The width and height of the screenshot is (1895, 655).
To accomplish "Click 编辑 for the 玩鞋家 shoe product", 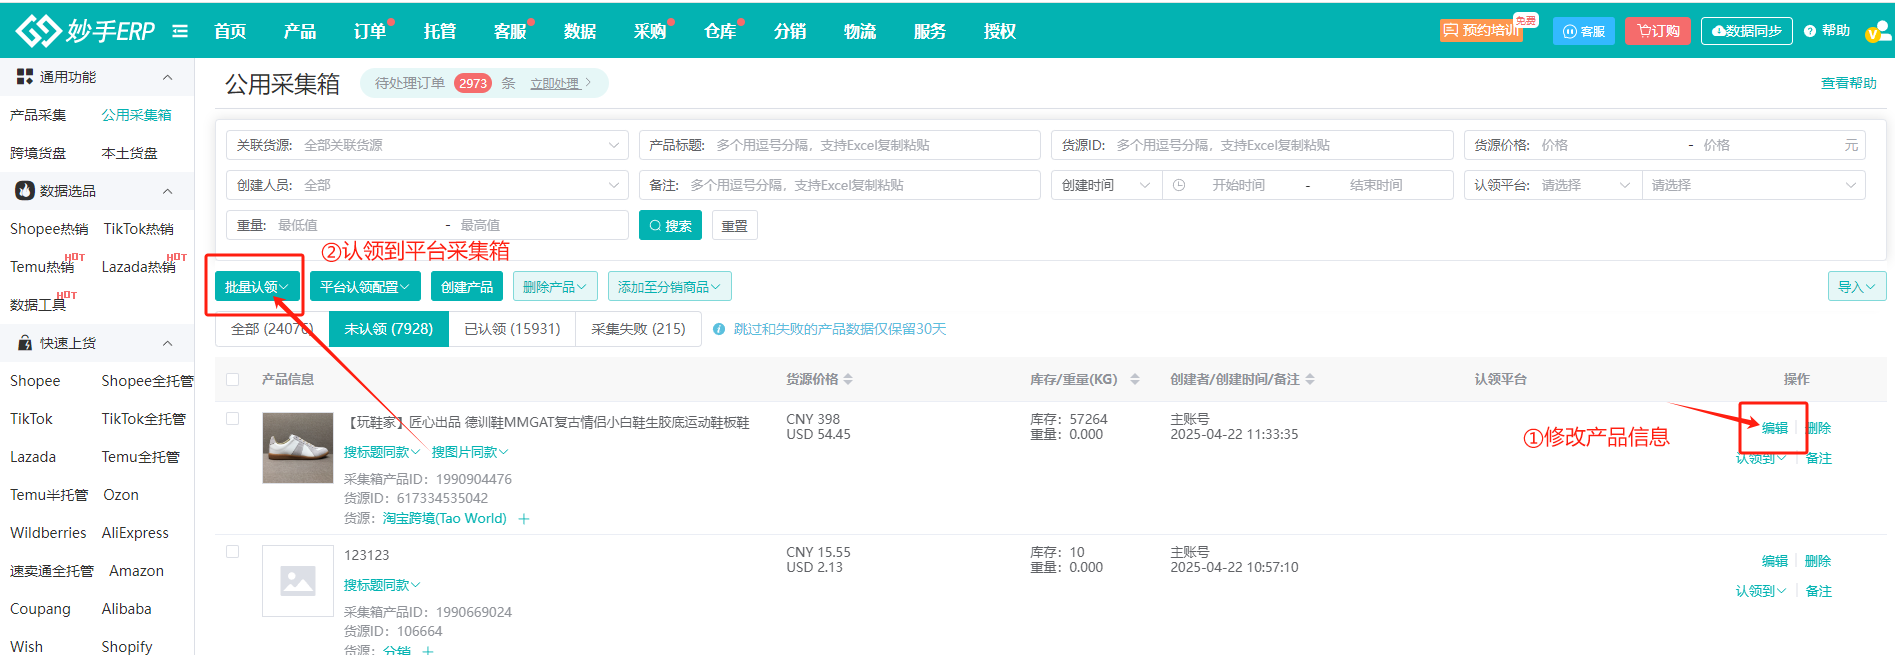I will [1775, 428].
